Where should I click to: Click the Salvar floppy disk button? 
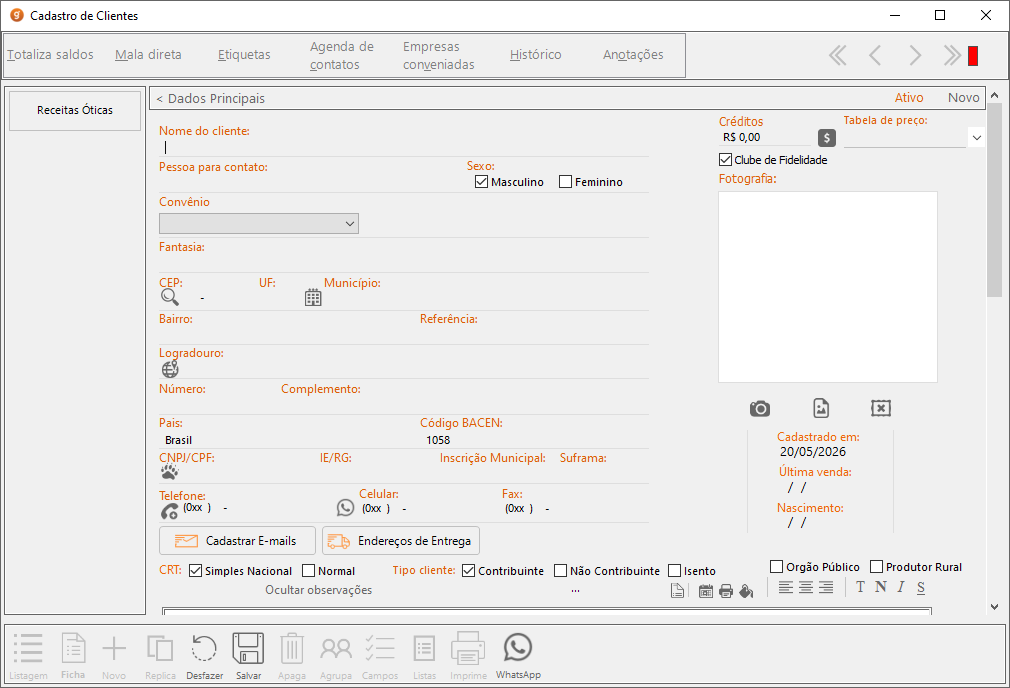pyautogui.click(x=248, y=656)
